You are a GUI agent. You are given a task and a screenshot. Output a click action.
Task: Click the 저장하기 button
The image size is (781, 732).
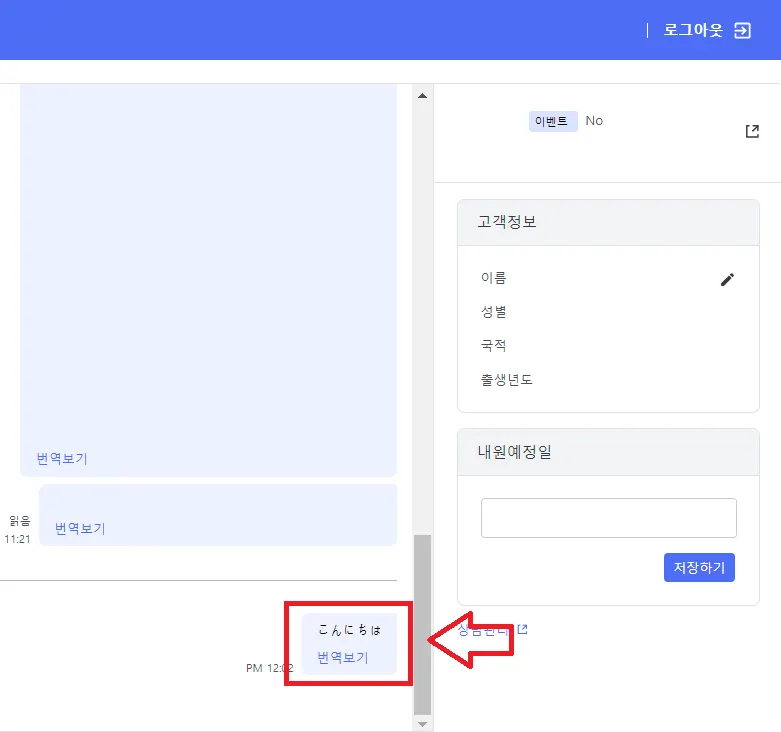pyautogui.click(x=699, y=567)
